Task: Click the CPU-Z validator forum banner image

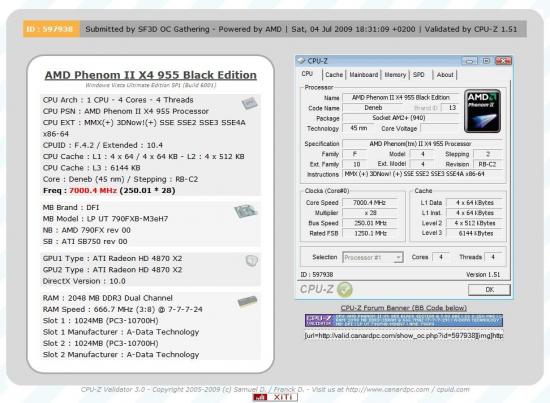Action: 404,321
